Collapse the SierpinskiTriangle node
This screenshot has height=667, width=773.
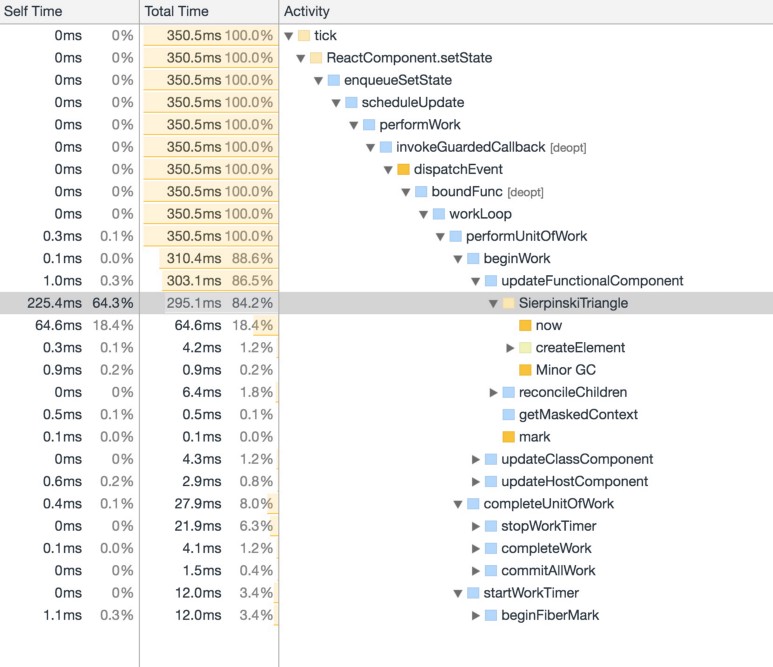click(493, 303)
